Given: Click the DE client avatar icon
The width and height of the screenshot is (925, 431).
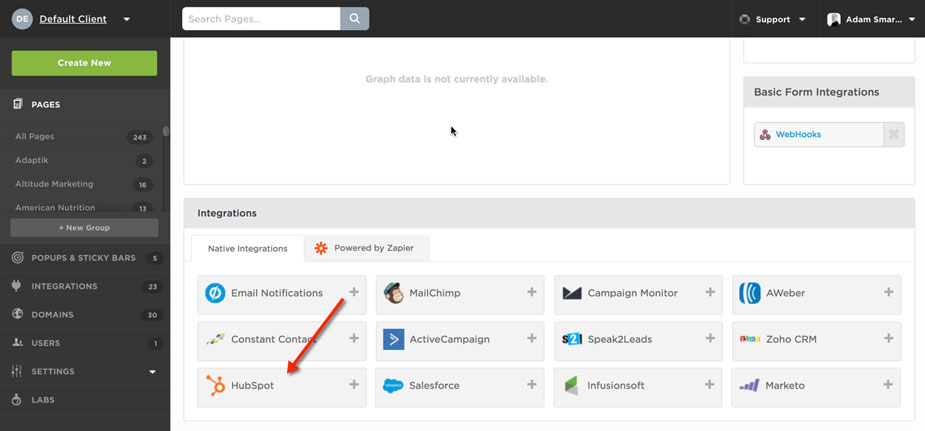Looking at the screenshot, I should pyautogui.click(x=22, y=19).
